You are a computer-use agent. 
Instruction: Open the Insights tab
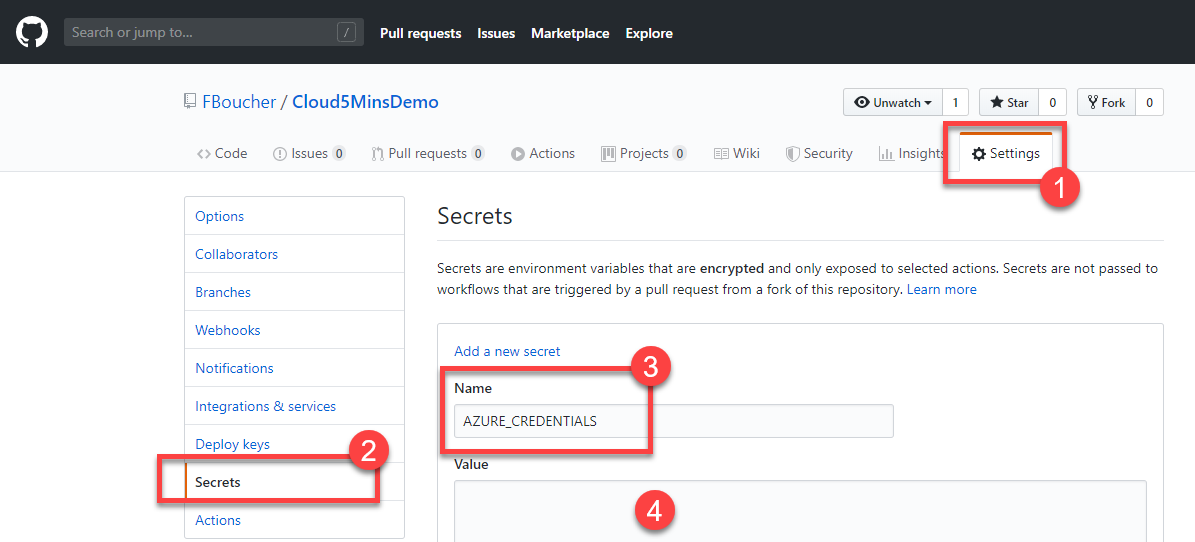click(x=911, y=153)
